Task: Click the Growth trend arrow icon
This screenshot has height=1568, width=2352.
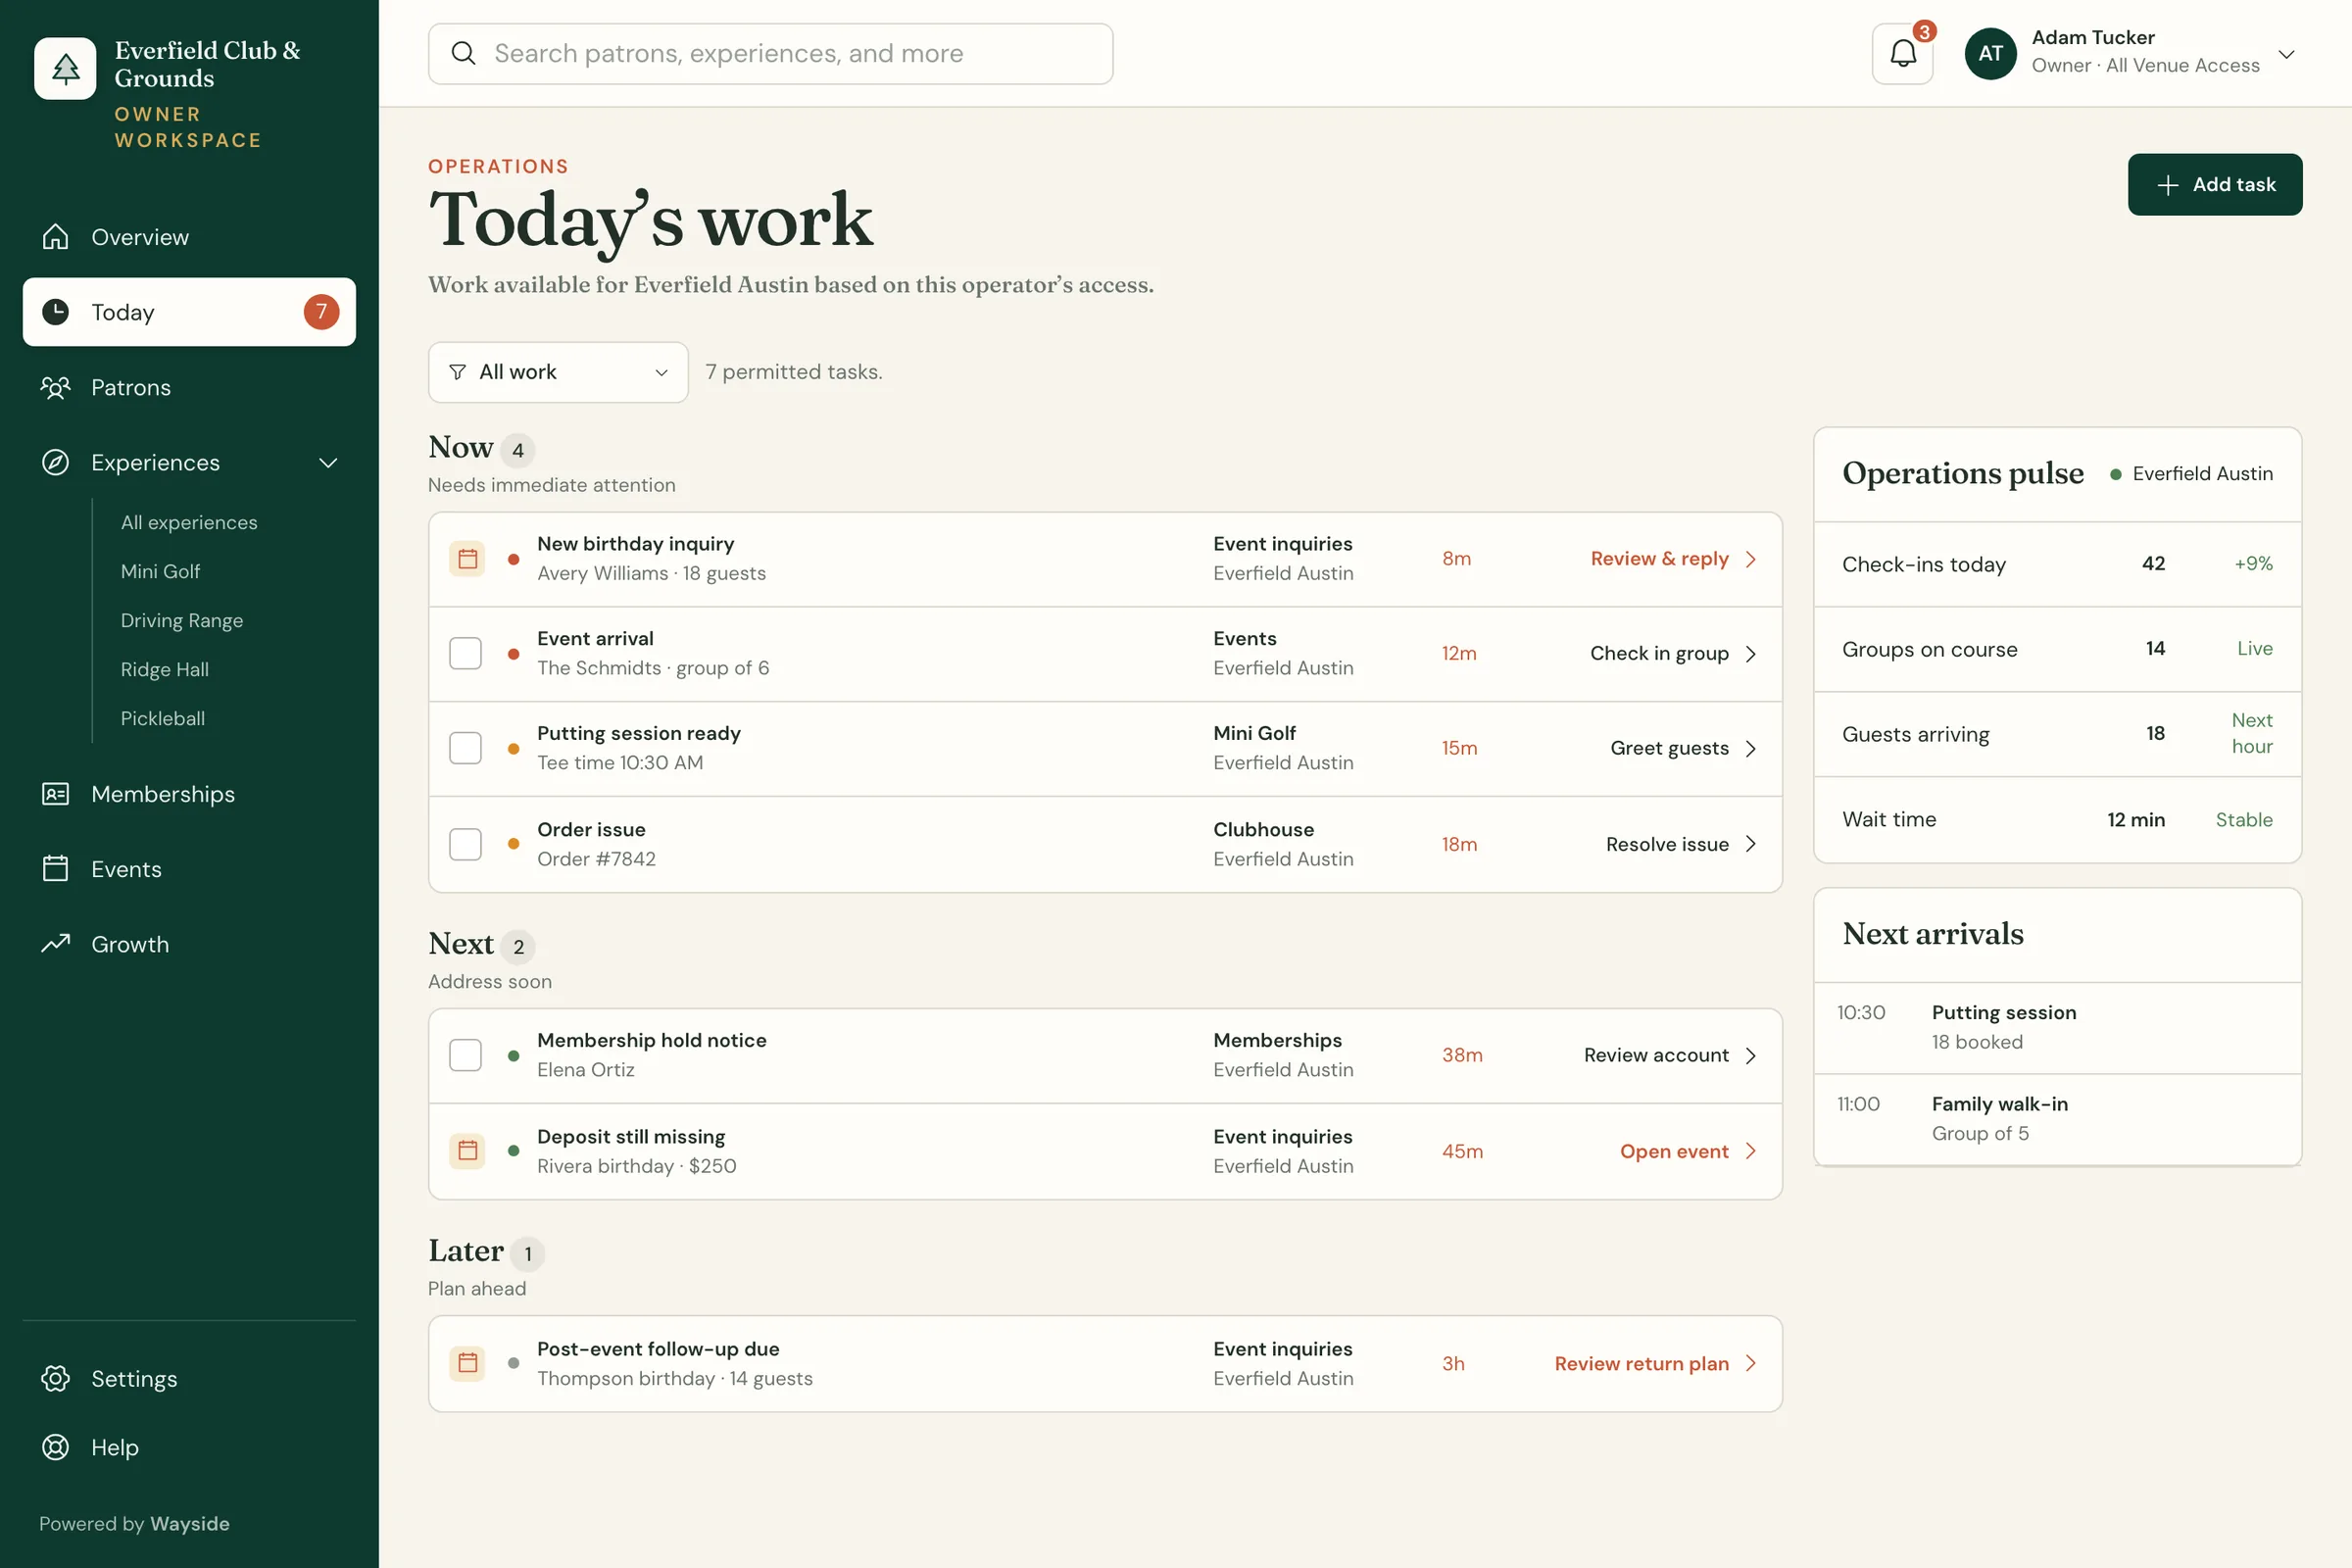Action: [x=55, y=943]
